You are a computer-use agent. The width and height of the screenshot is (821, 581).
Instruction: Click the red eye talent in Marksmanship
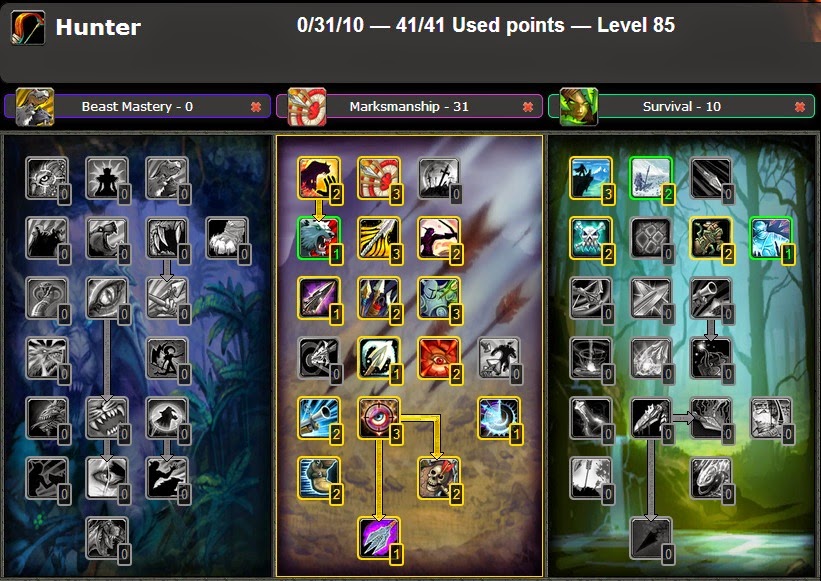pos(439,358)
